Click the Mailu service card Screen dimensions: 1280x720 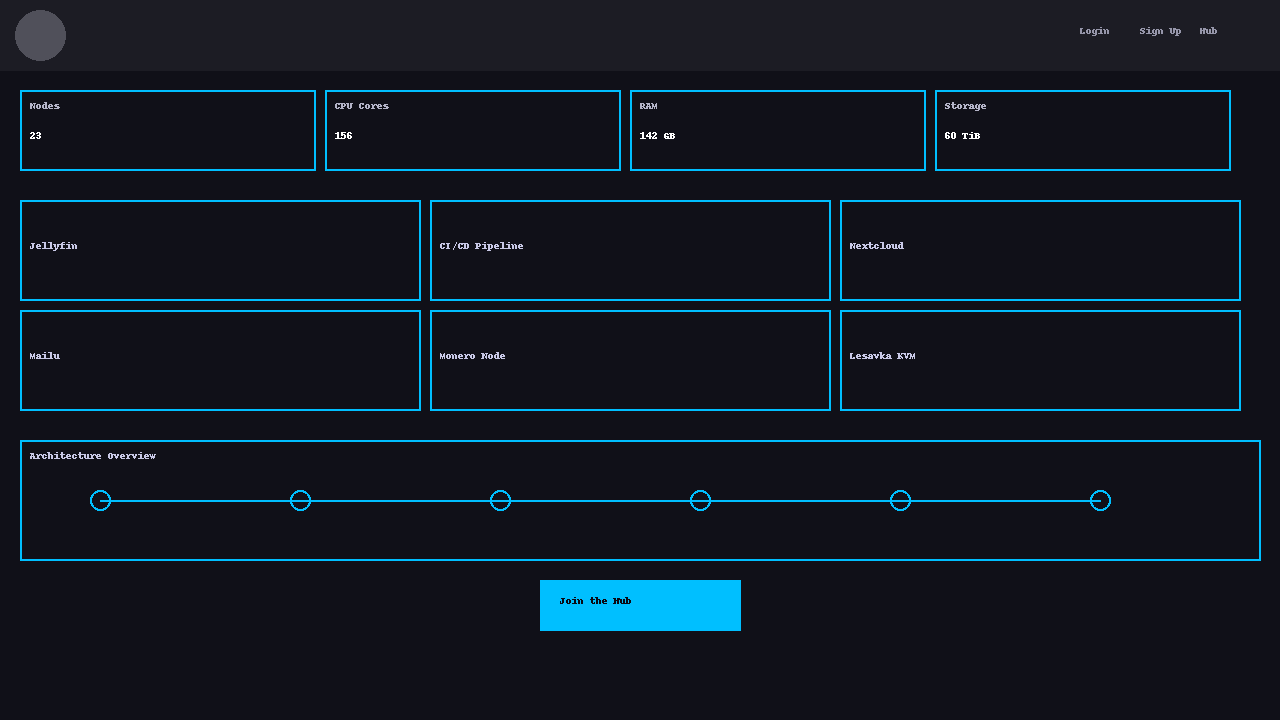220,360
